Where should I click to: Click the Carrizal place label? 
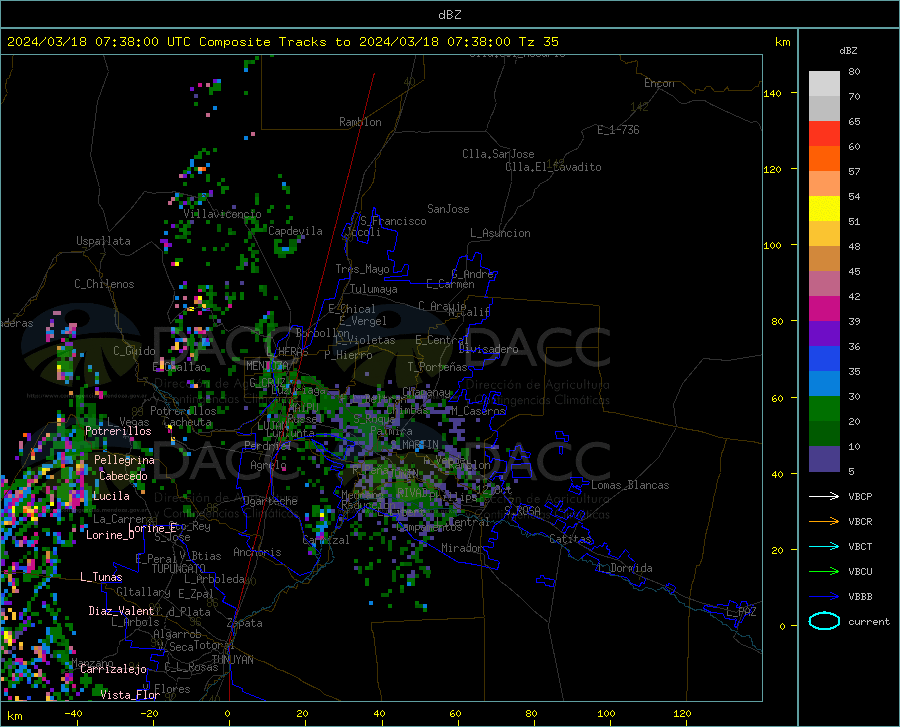click(325, 540)
